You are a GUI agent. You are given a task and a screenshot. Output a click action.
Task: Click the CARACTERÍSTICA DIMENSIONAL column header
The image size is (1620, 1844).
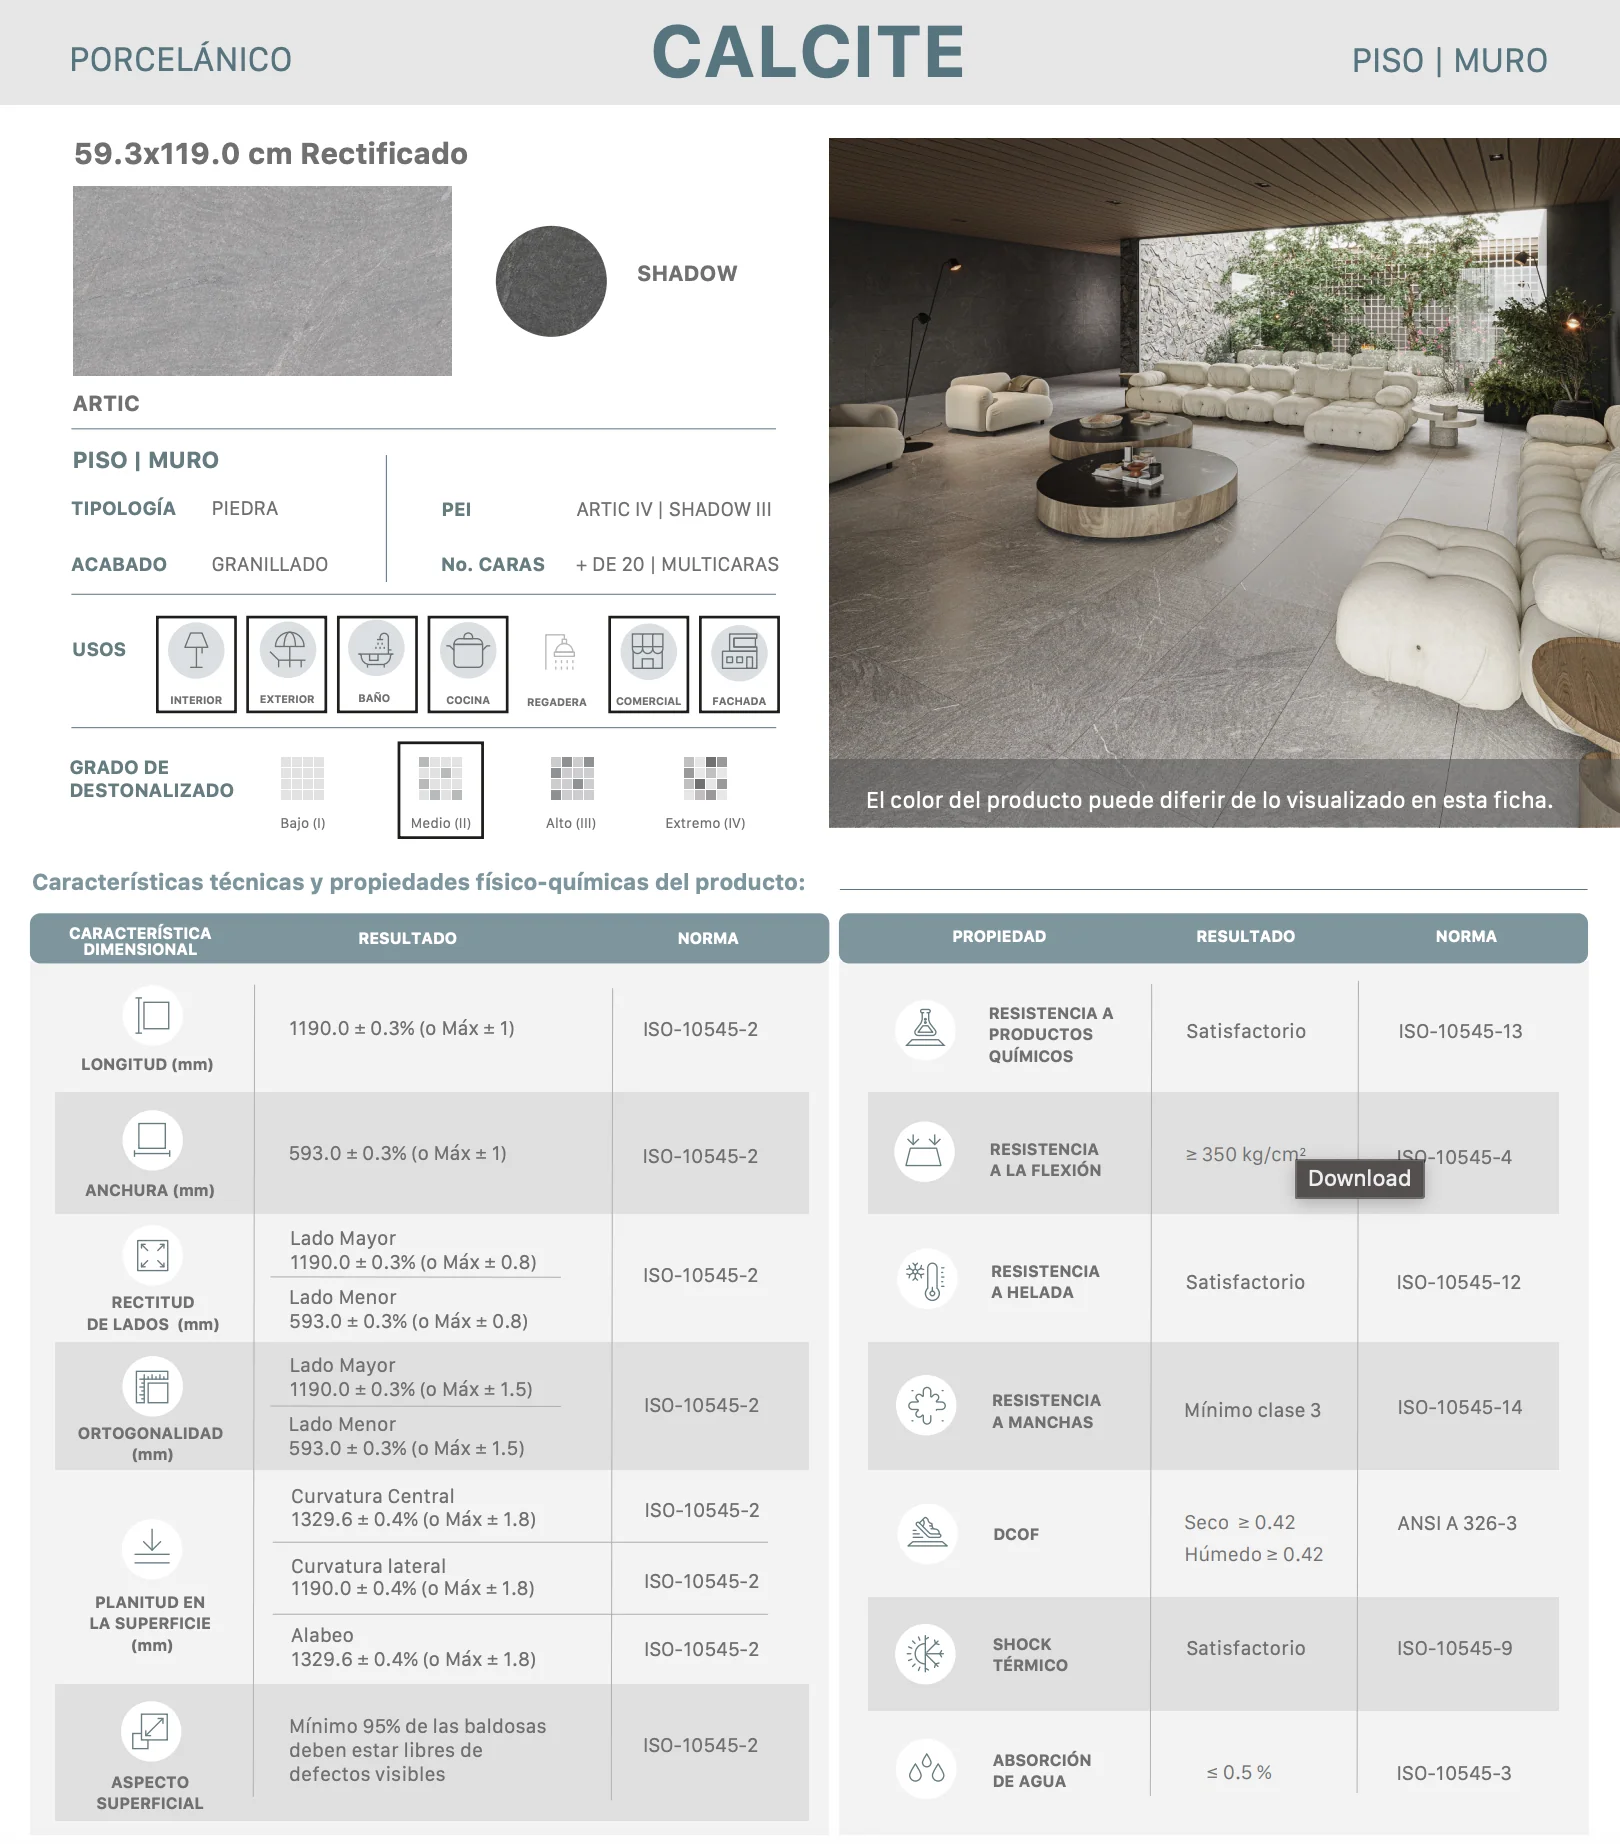140,941
